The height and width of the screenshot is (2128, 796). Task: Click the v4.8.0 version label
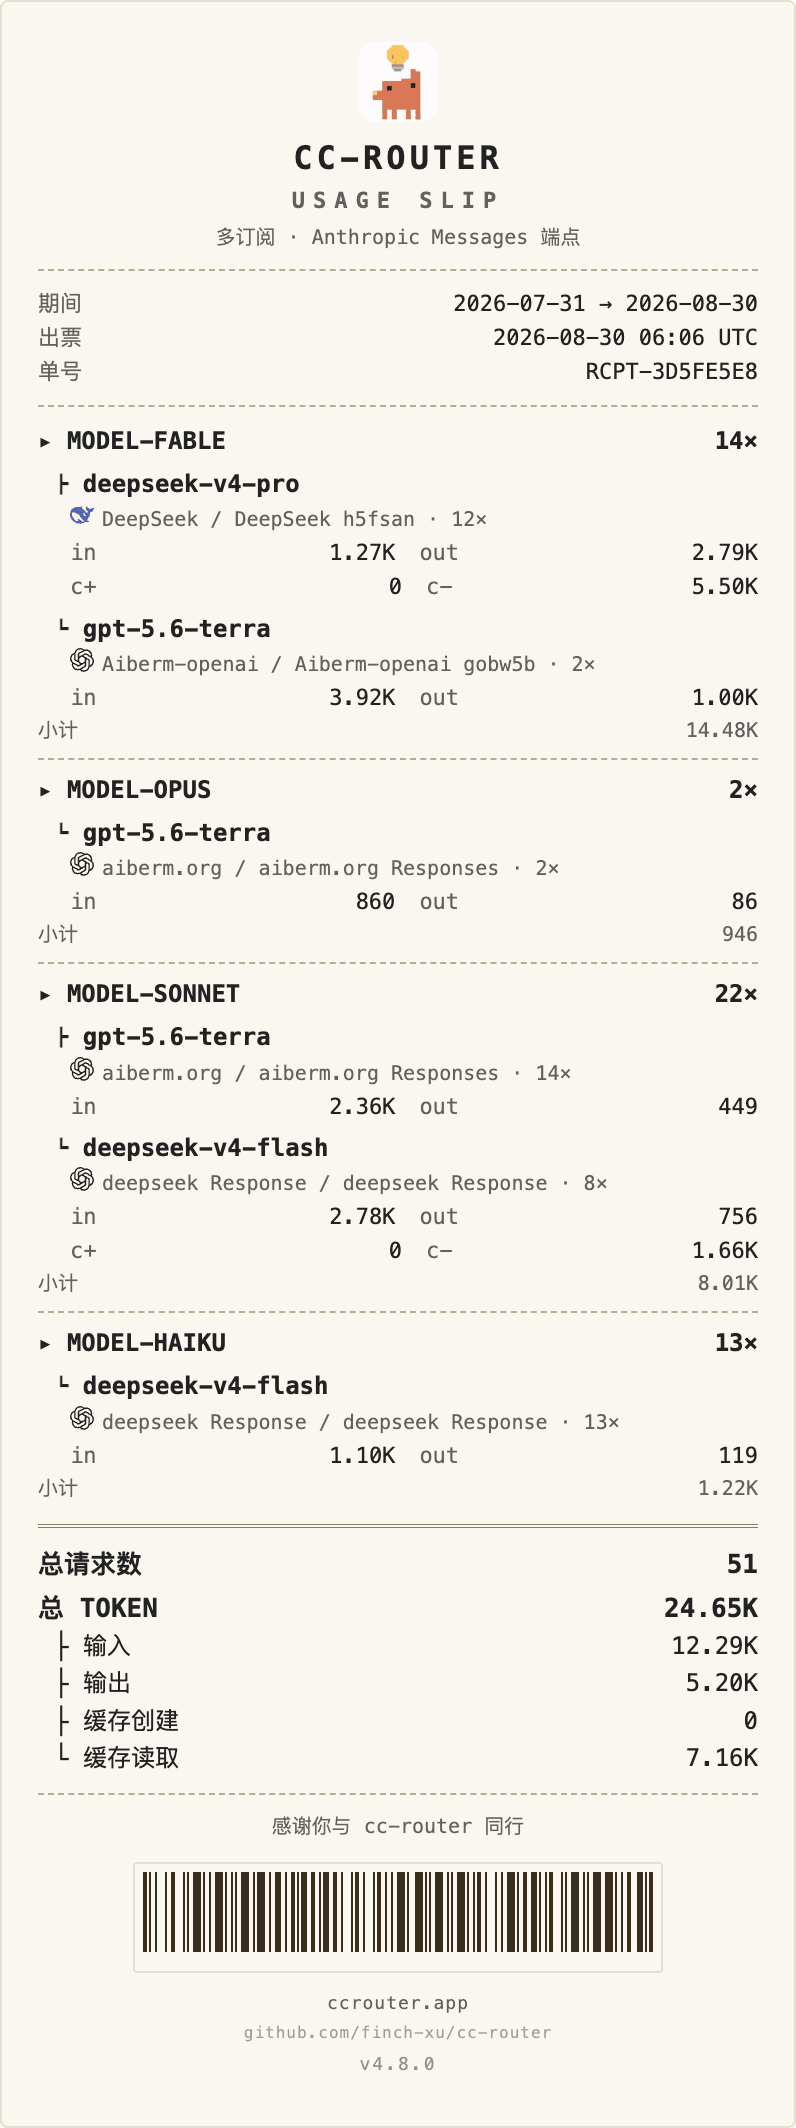[x=398, y=2064]
